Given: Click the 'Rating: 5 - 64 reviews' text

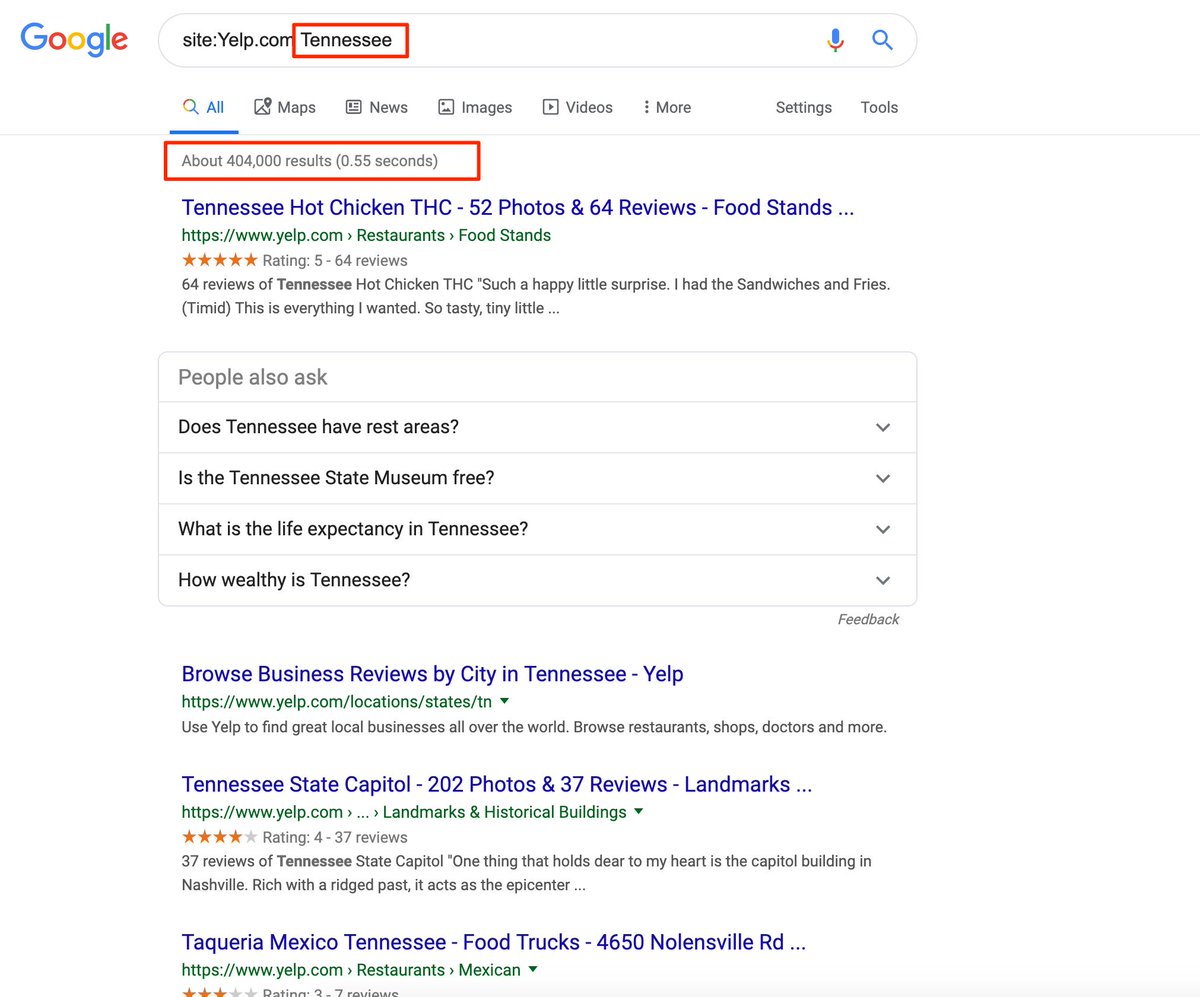Looking at the screenshot, I should [x=335, y=261].
